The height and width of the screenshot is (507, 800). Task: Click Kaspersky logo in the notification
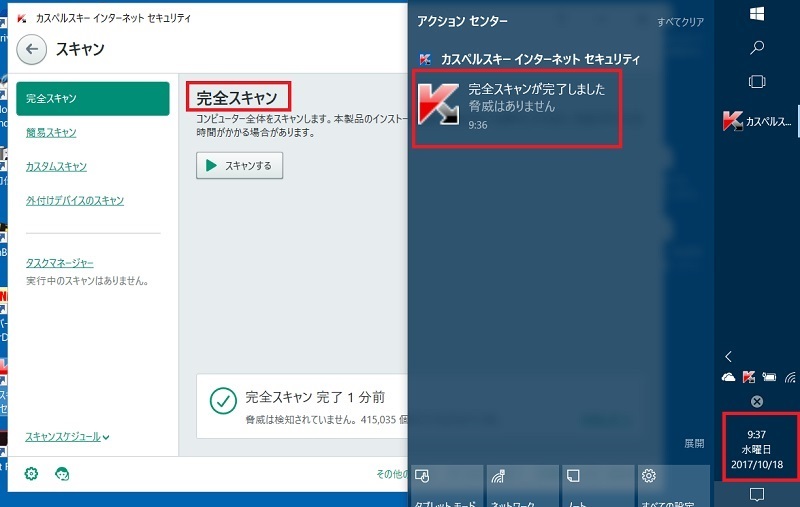[438, 104]
